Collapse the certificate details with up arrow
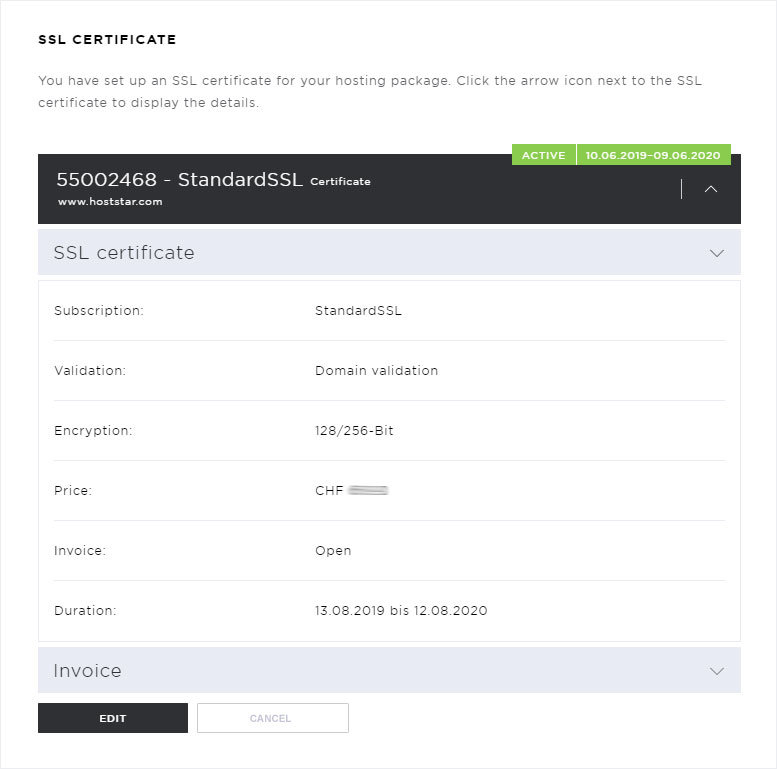The image size is (777, 769). [x=711, y=189]
